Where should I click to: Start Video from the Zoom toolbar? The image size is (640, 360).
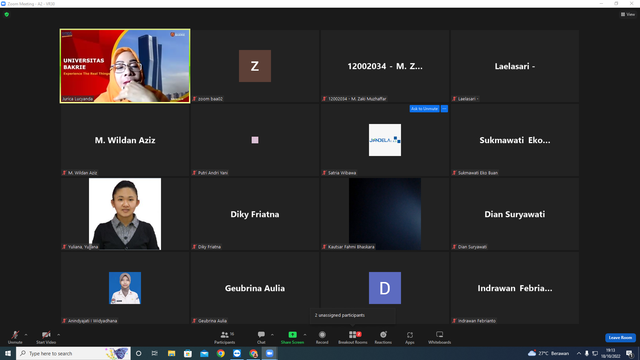coord(46,337)
